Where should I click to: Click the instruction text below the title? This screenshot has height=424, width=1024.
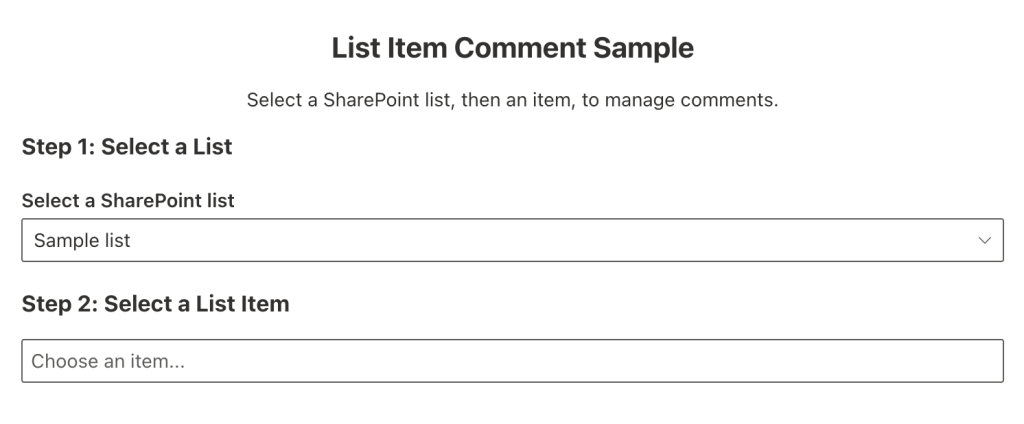512,101
